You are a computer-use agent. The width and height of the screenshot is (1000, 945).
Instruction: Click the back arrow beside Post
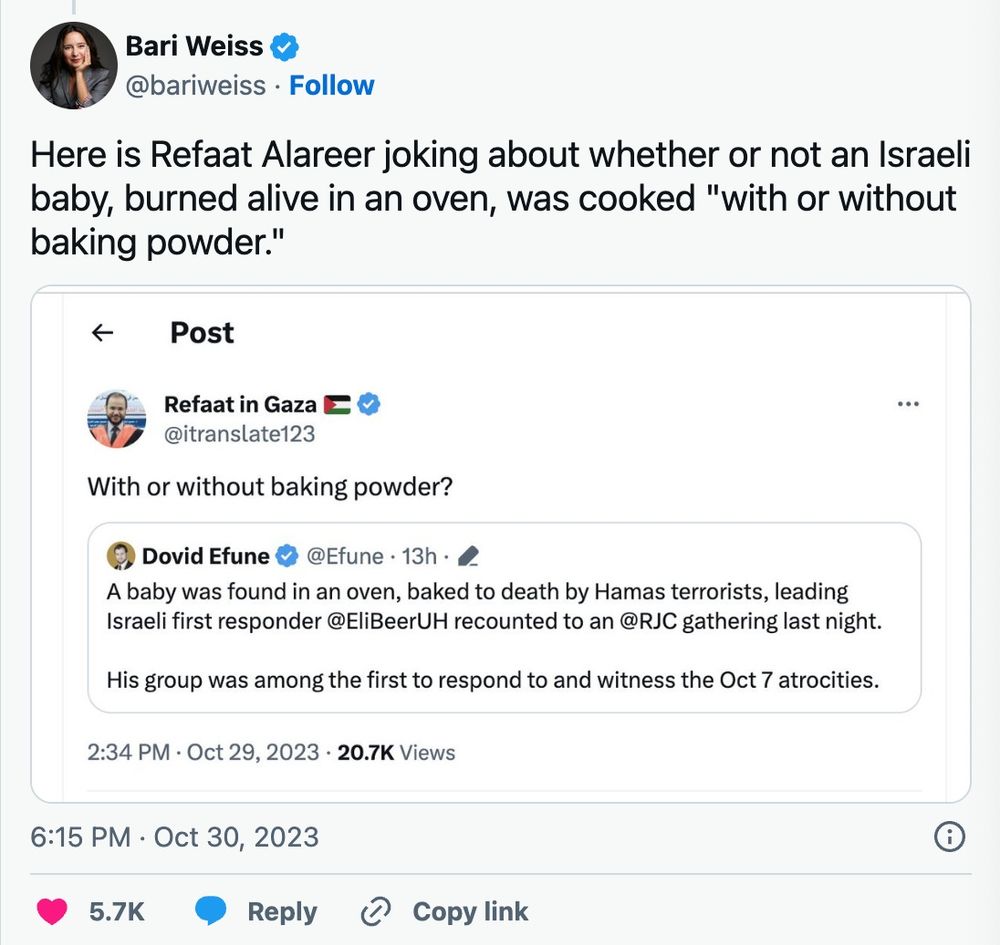click(103, 332)
